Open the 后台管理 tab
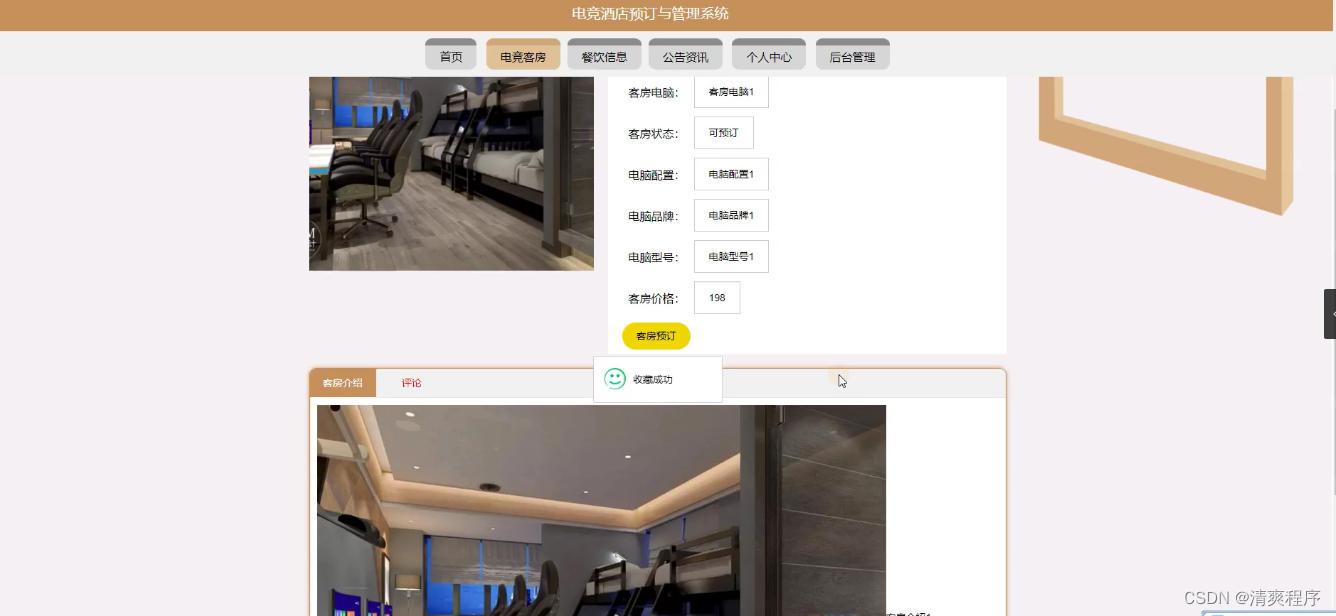The height and width of the screenshot is (616, 1336). click(x=853, y=56)
